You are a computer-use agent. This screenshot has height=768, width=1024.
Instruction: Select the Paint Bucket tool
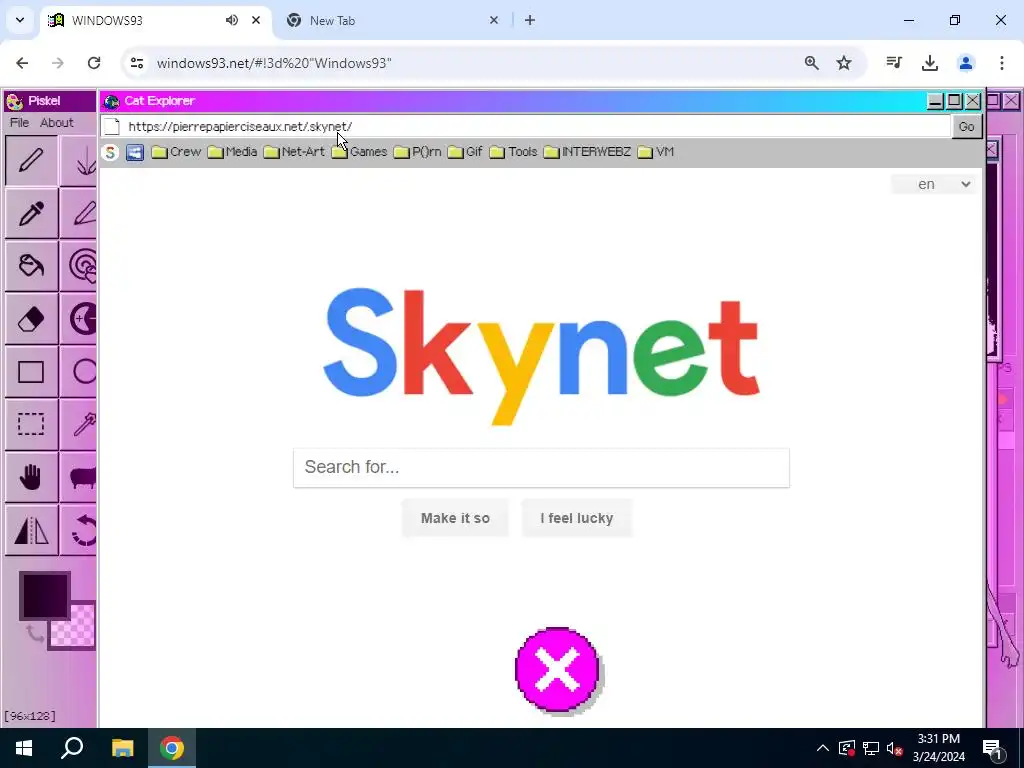click(x=31, y=266)
